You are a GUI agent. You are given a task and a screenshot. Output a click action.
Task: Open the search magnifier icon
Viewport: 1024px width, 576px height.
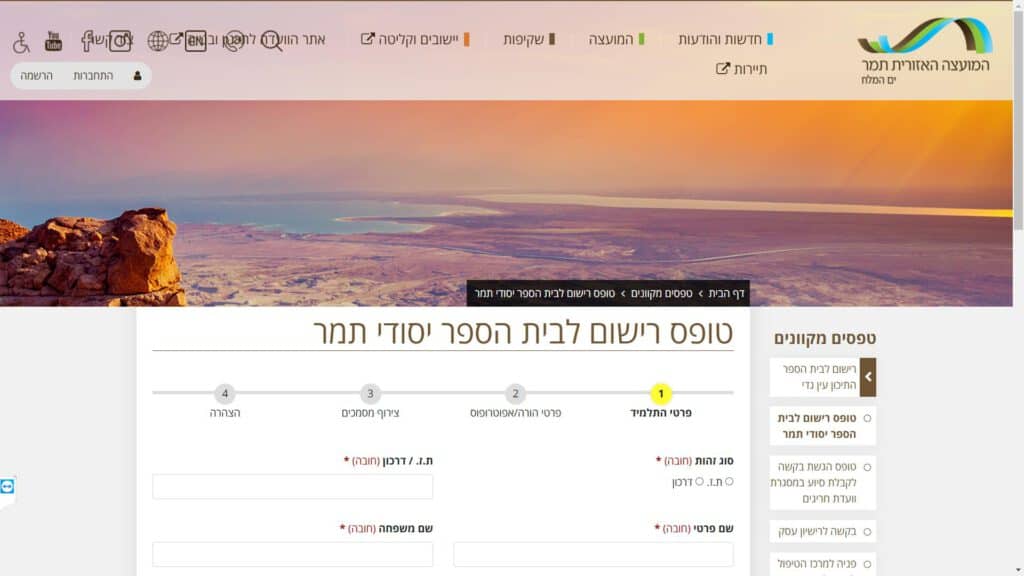pos(272,40)
